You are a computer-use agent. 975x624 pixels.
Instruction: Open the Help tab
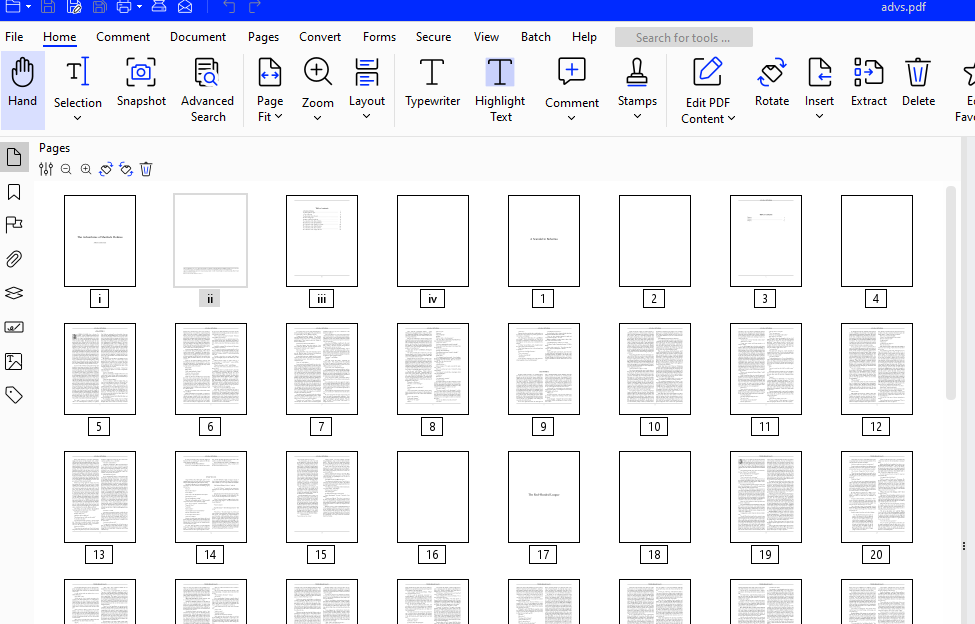click(584, 37)
